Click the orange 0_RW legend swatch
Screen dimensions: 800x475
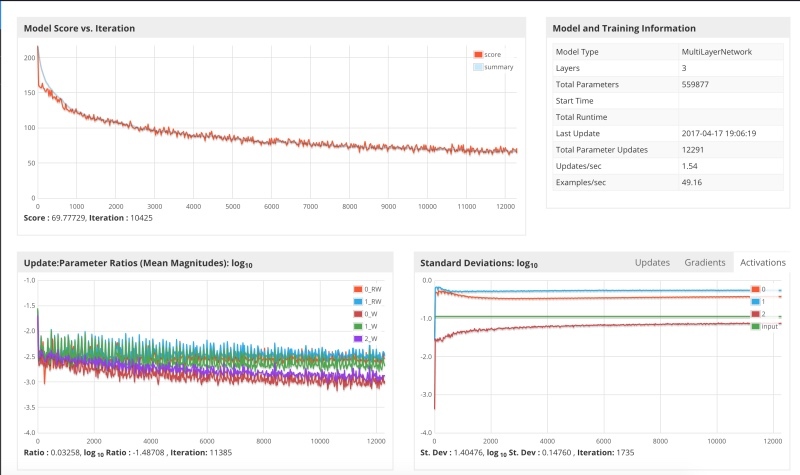[x=358, y=289]
